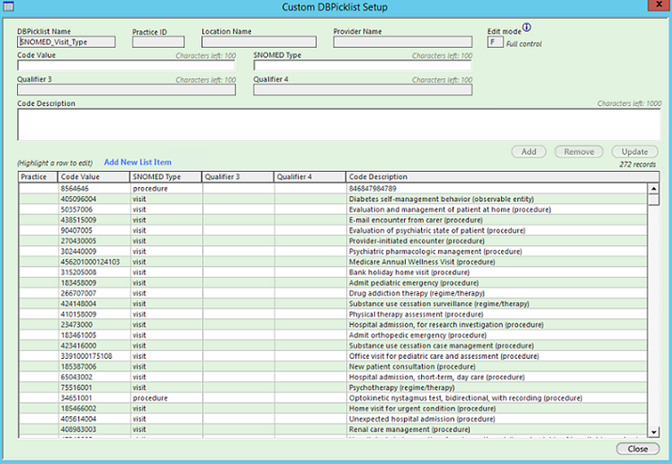The width and height of the screenshot is (672, 464).
Task: Click the Qualifier 4 column header
Action: coord(309,177)
